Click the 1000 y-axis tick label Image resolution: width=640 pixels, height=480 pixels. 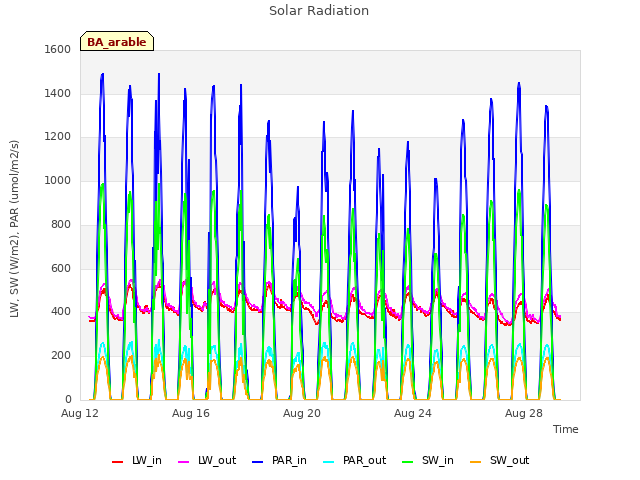click(58, 180)
